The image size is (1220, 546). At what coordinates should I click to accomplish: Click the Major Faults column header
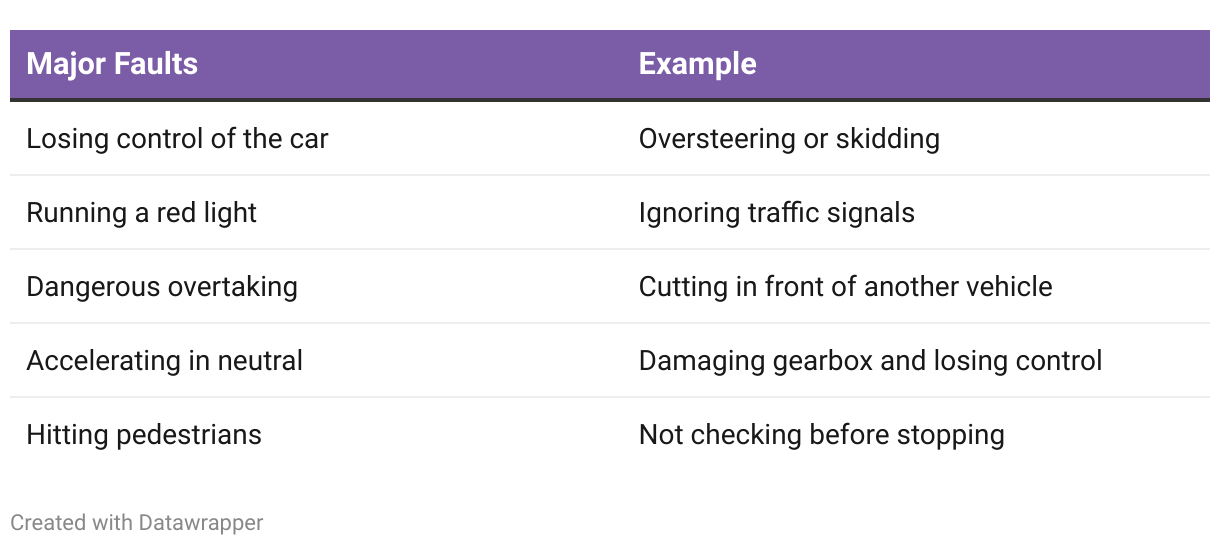[112, 64]
